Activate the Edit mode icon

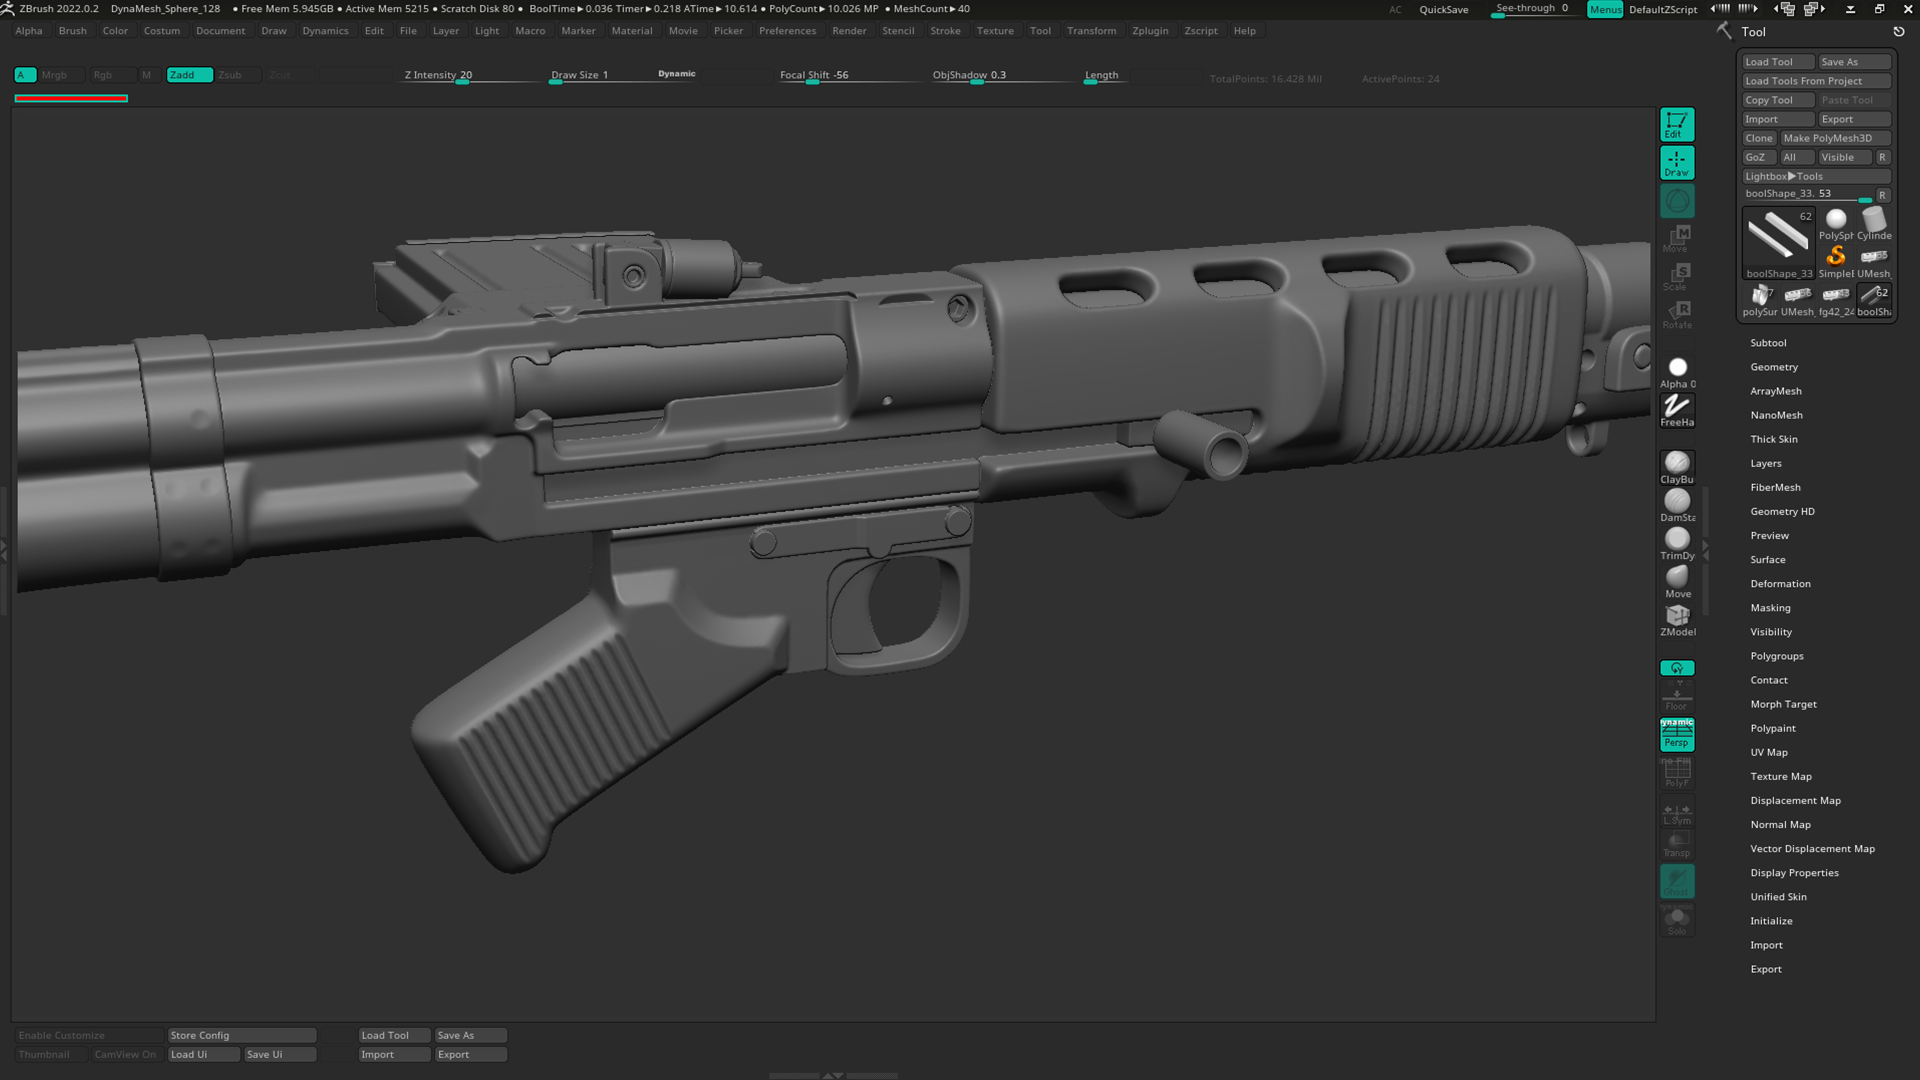coord(1677,124)
